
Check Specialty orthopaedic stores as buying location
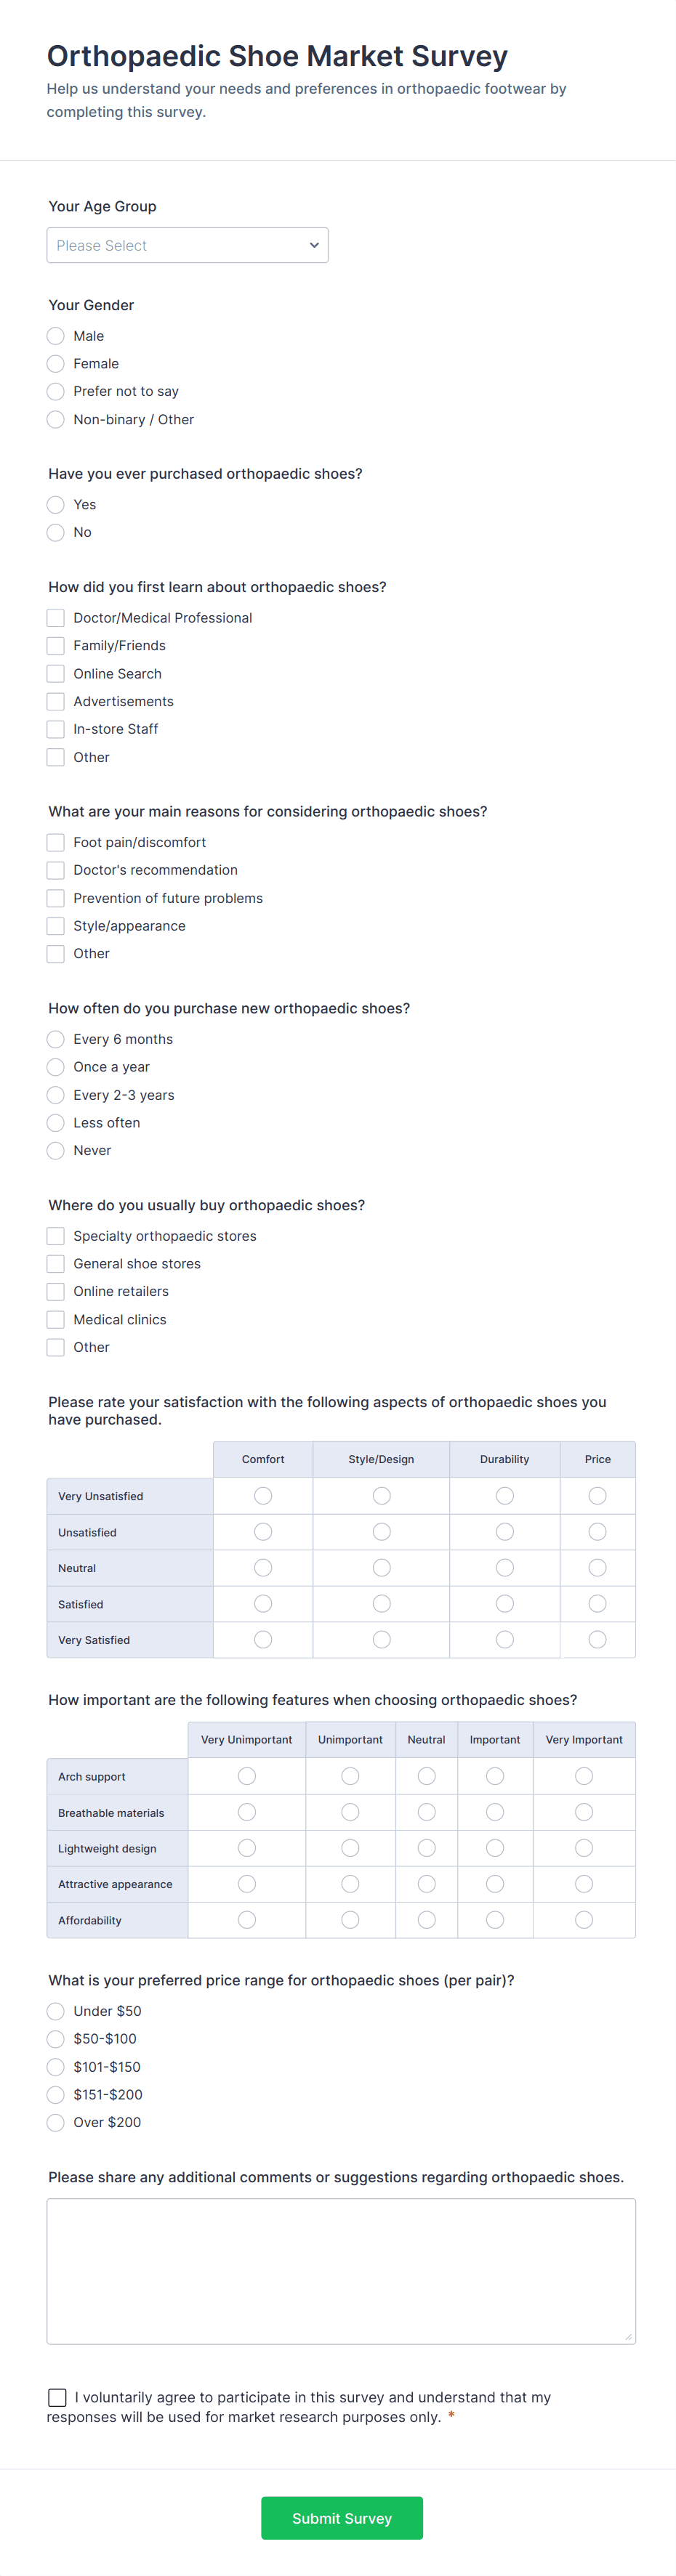click(55, 1235)
